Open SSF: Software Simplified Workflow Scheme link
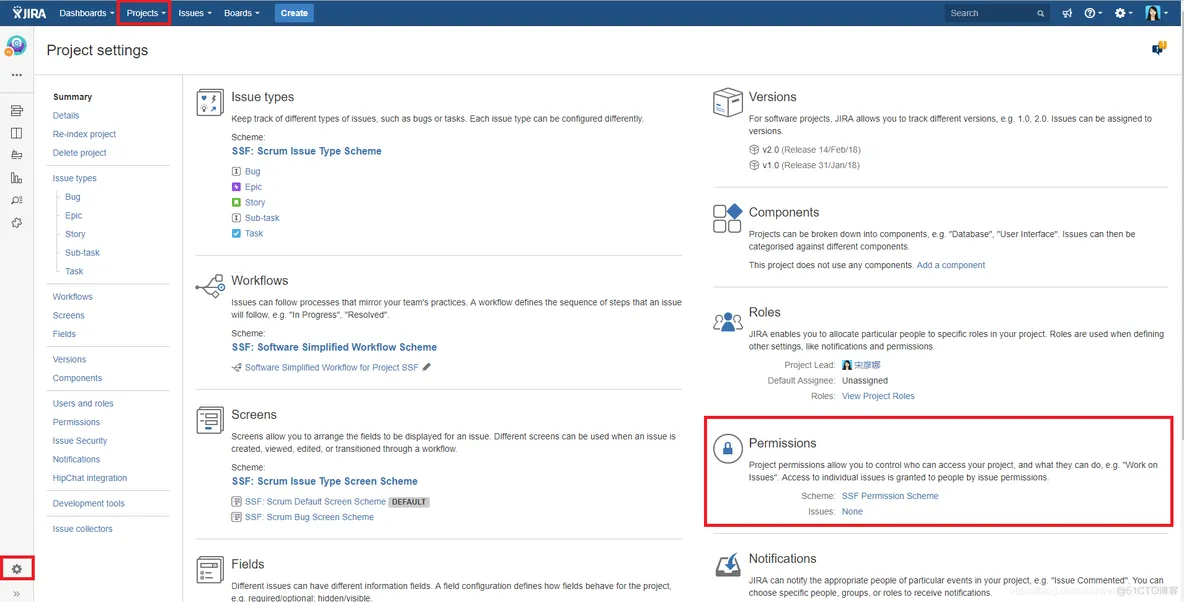This screenshot has height=602, width=1184. (x=335, y=347)
